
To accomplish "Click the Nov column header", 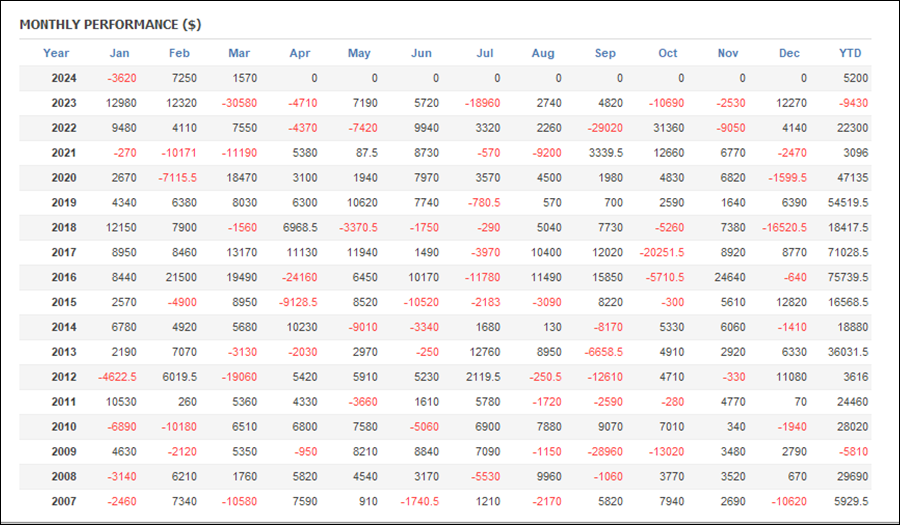I will pos(728,53).
